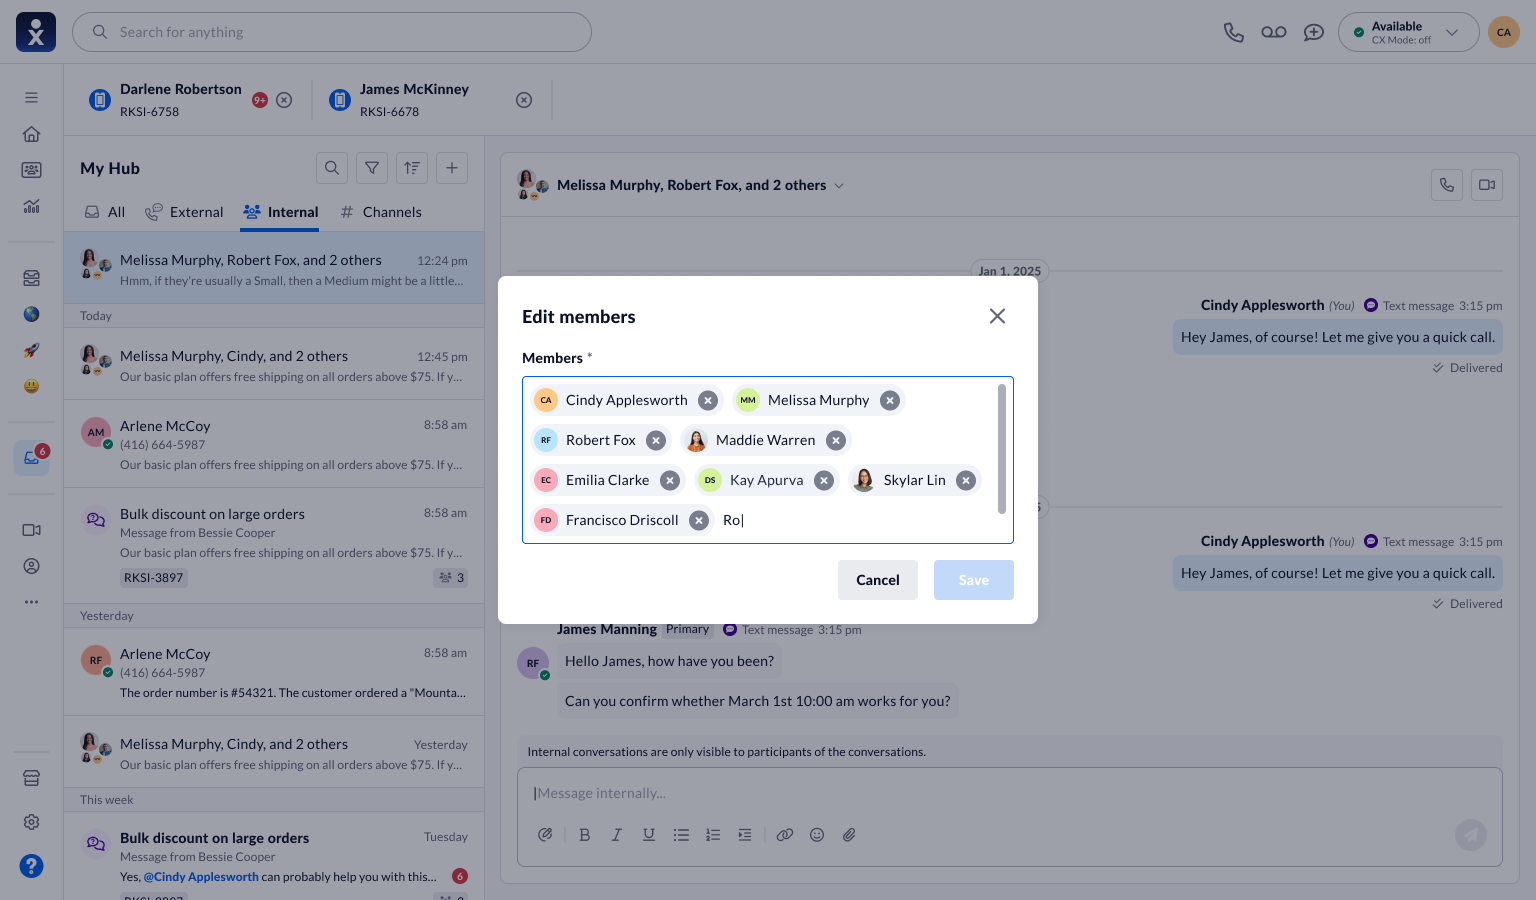This screenshot has height=900, width=1536.
Task: Remove Skylar Lin from members
Action: pos(966,480)
